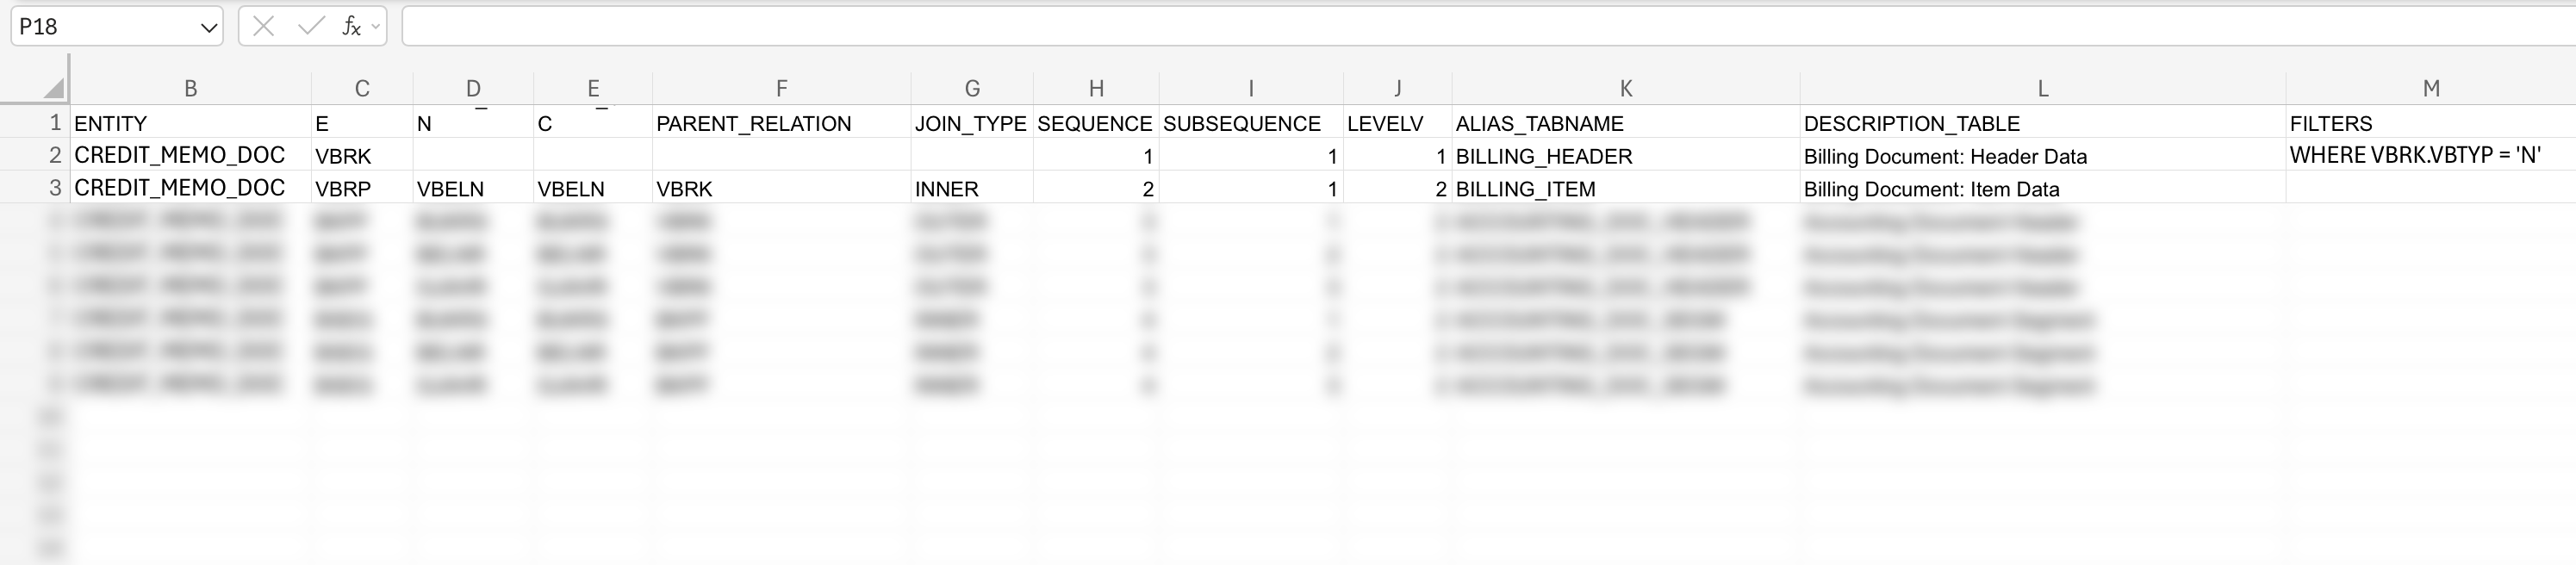Click the Cancel (X) icon beside the formula bar
Image resolution: width=2576 pixels, height=565 pixels.
pyautogui.click(x=263, y=27)
